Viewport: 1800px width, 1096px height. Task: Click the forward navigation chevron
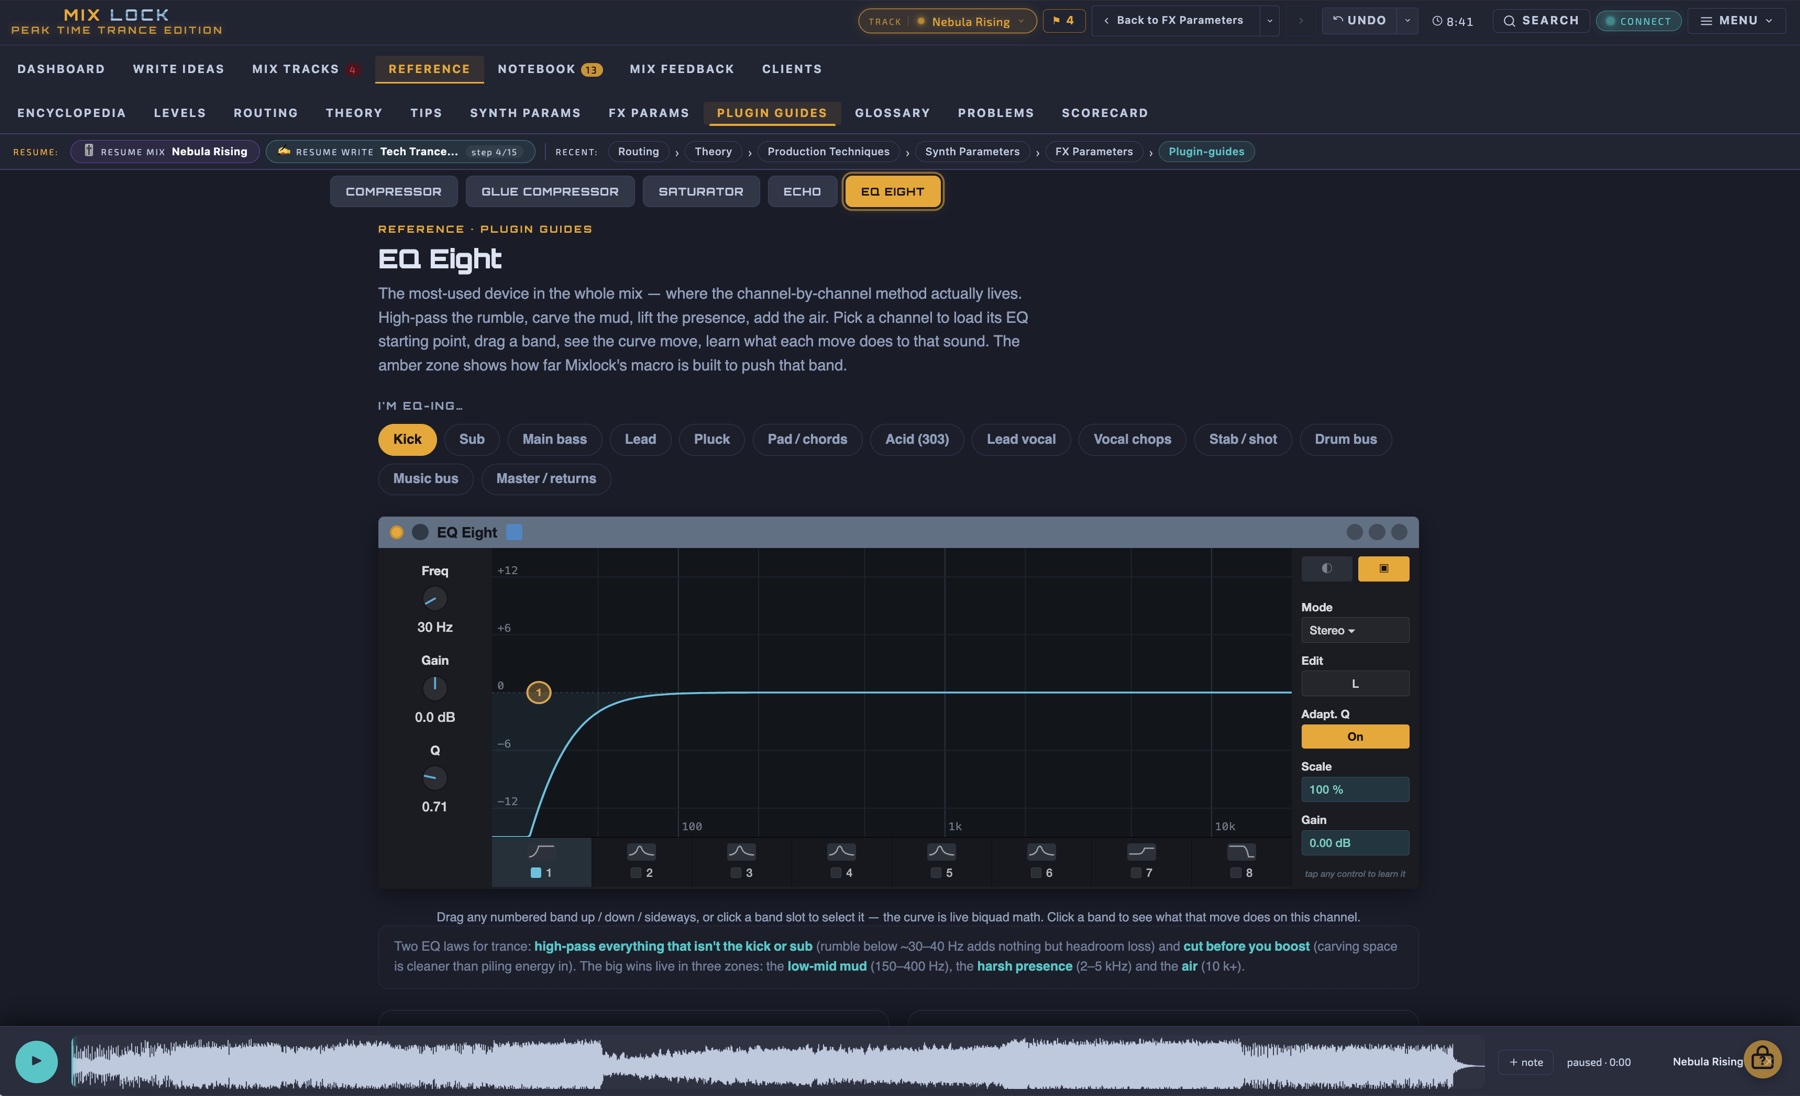(1300, 21)
